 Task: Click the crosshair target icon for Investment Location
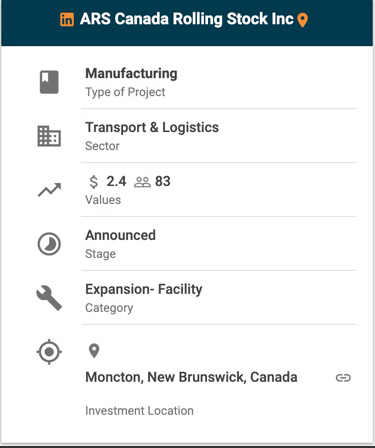pos(49,352)
